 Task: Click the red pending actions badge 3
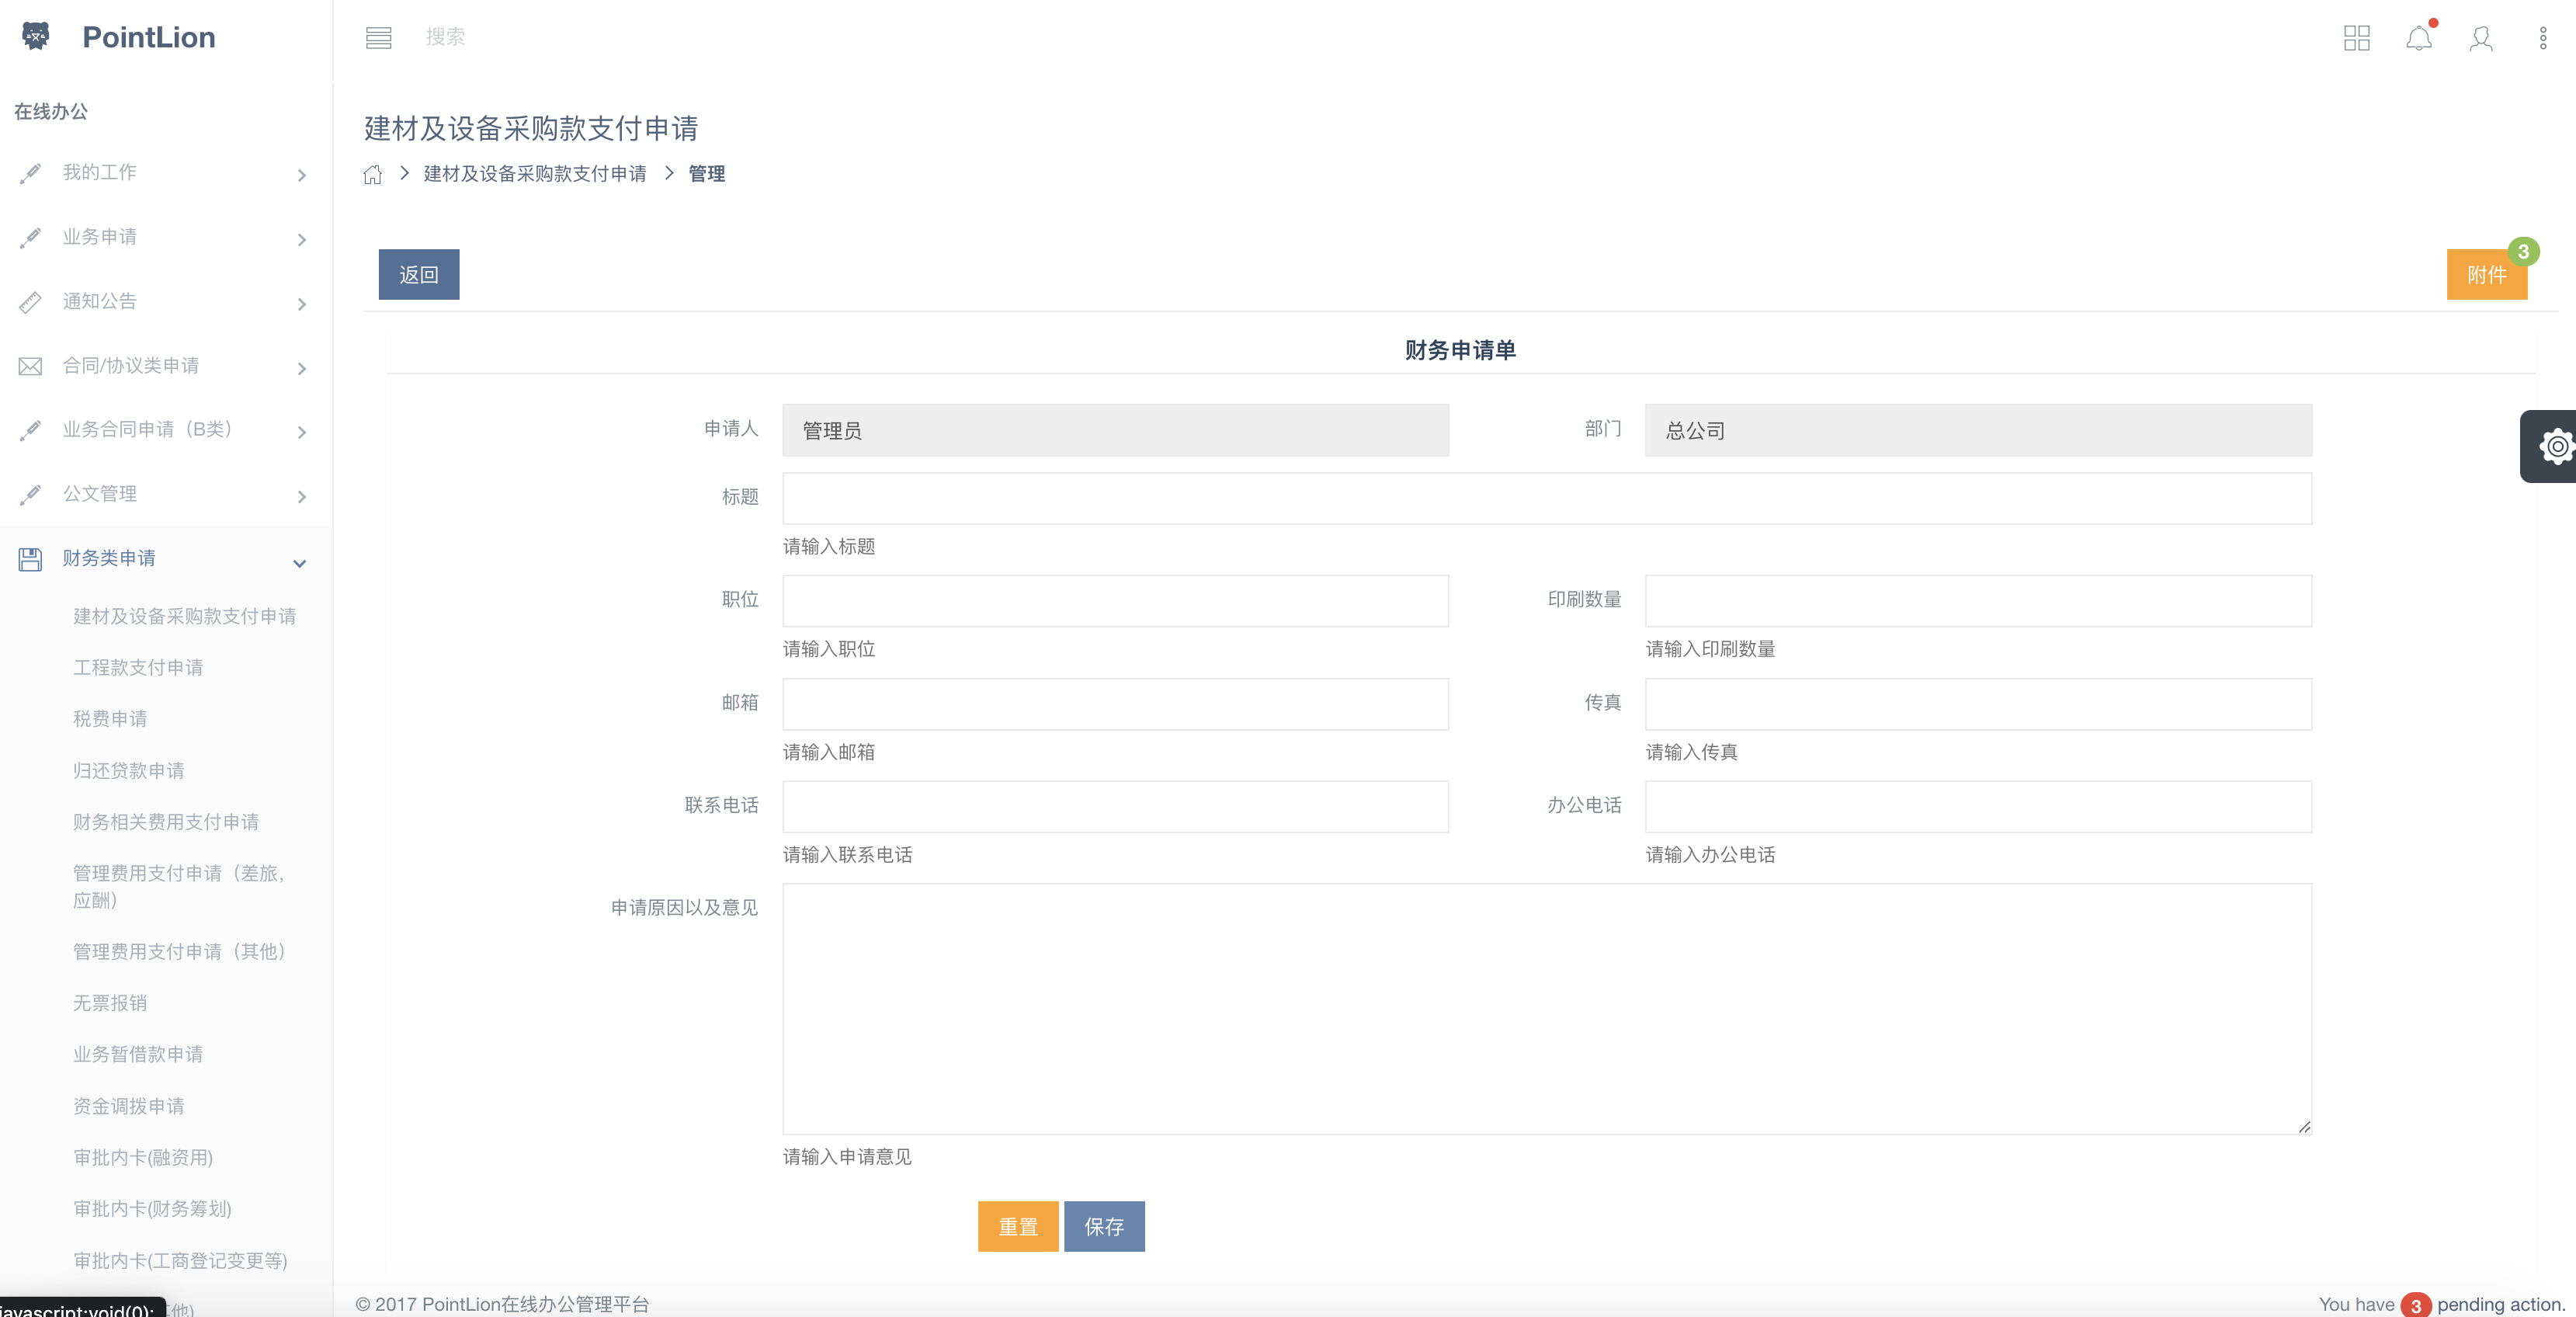click(x=2415, y=1304)
